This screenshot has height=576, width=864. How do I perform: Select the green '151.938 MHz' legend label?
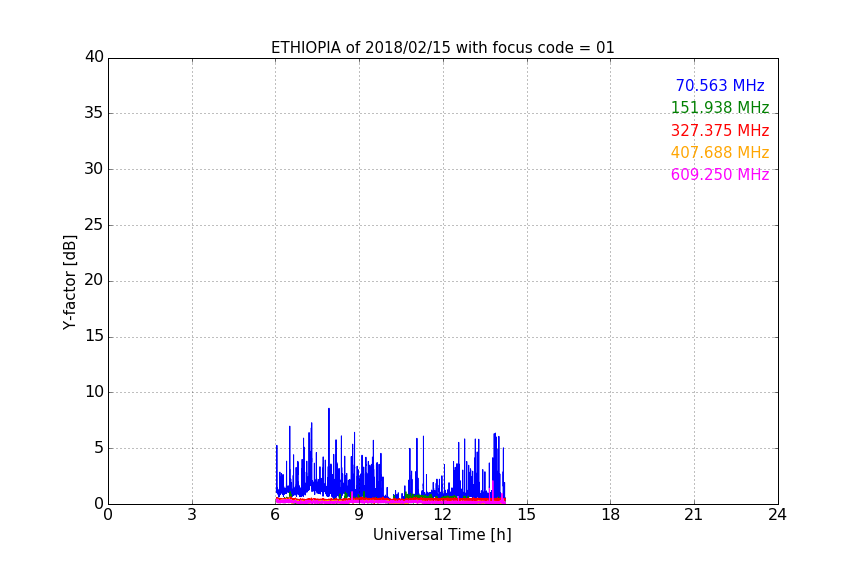720,107
